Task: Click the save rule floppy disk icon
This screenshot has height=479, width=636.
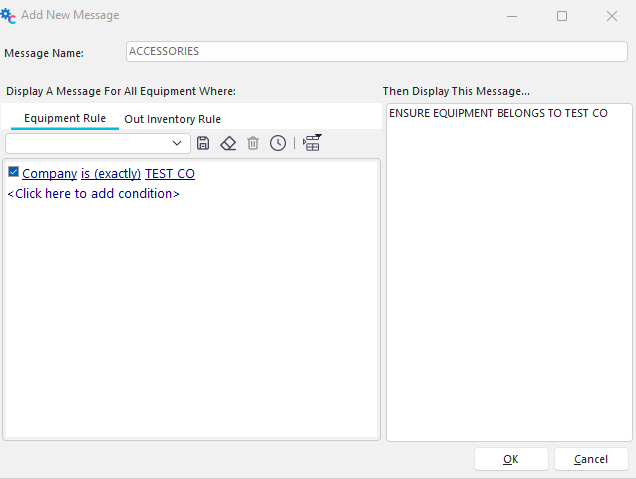Action: pos(203,143)
